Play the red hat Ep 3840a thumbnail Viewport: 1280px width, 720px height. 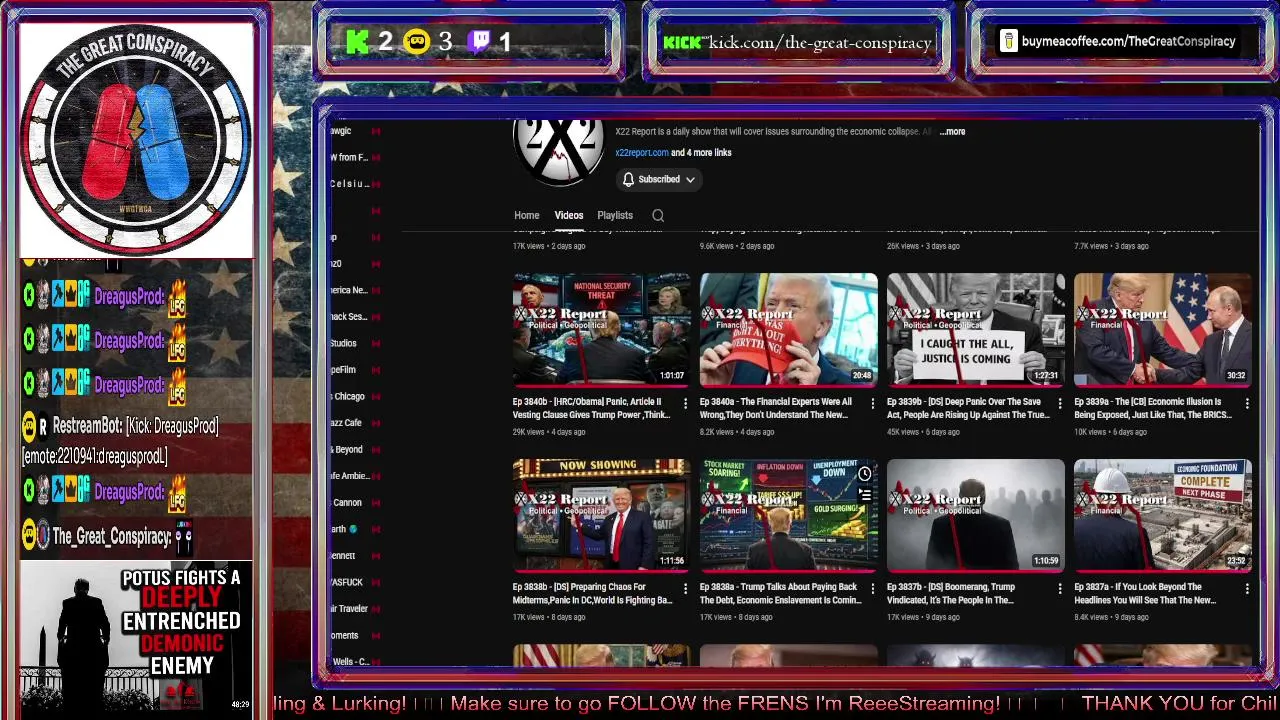pos(788,329)
